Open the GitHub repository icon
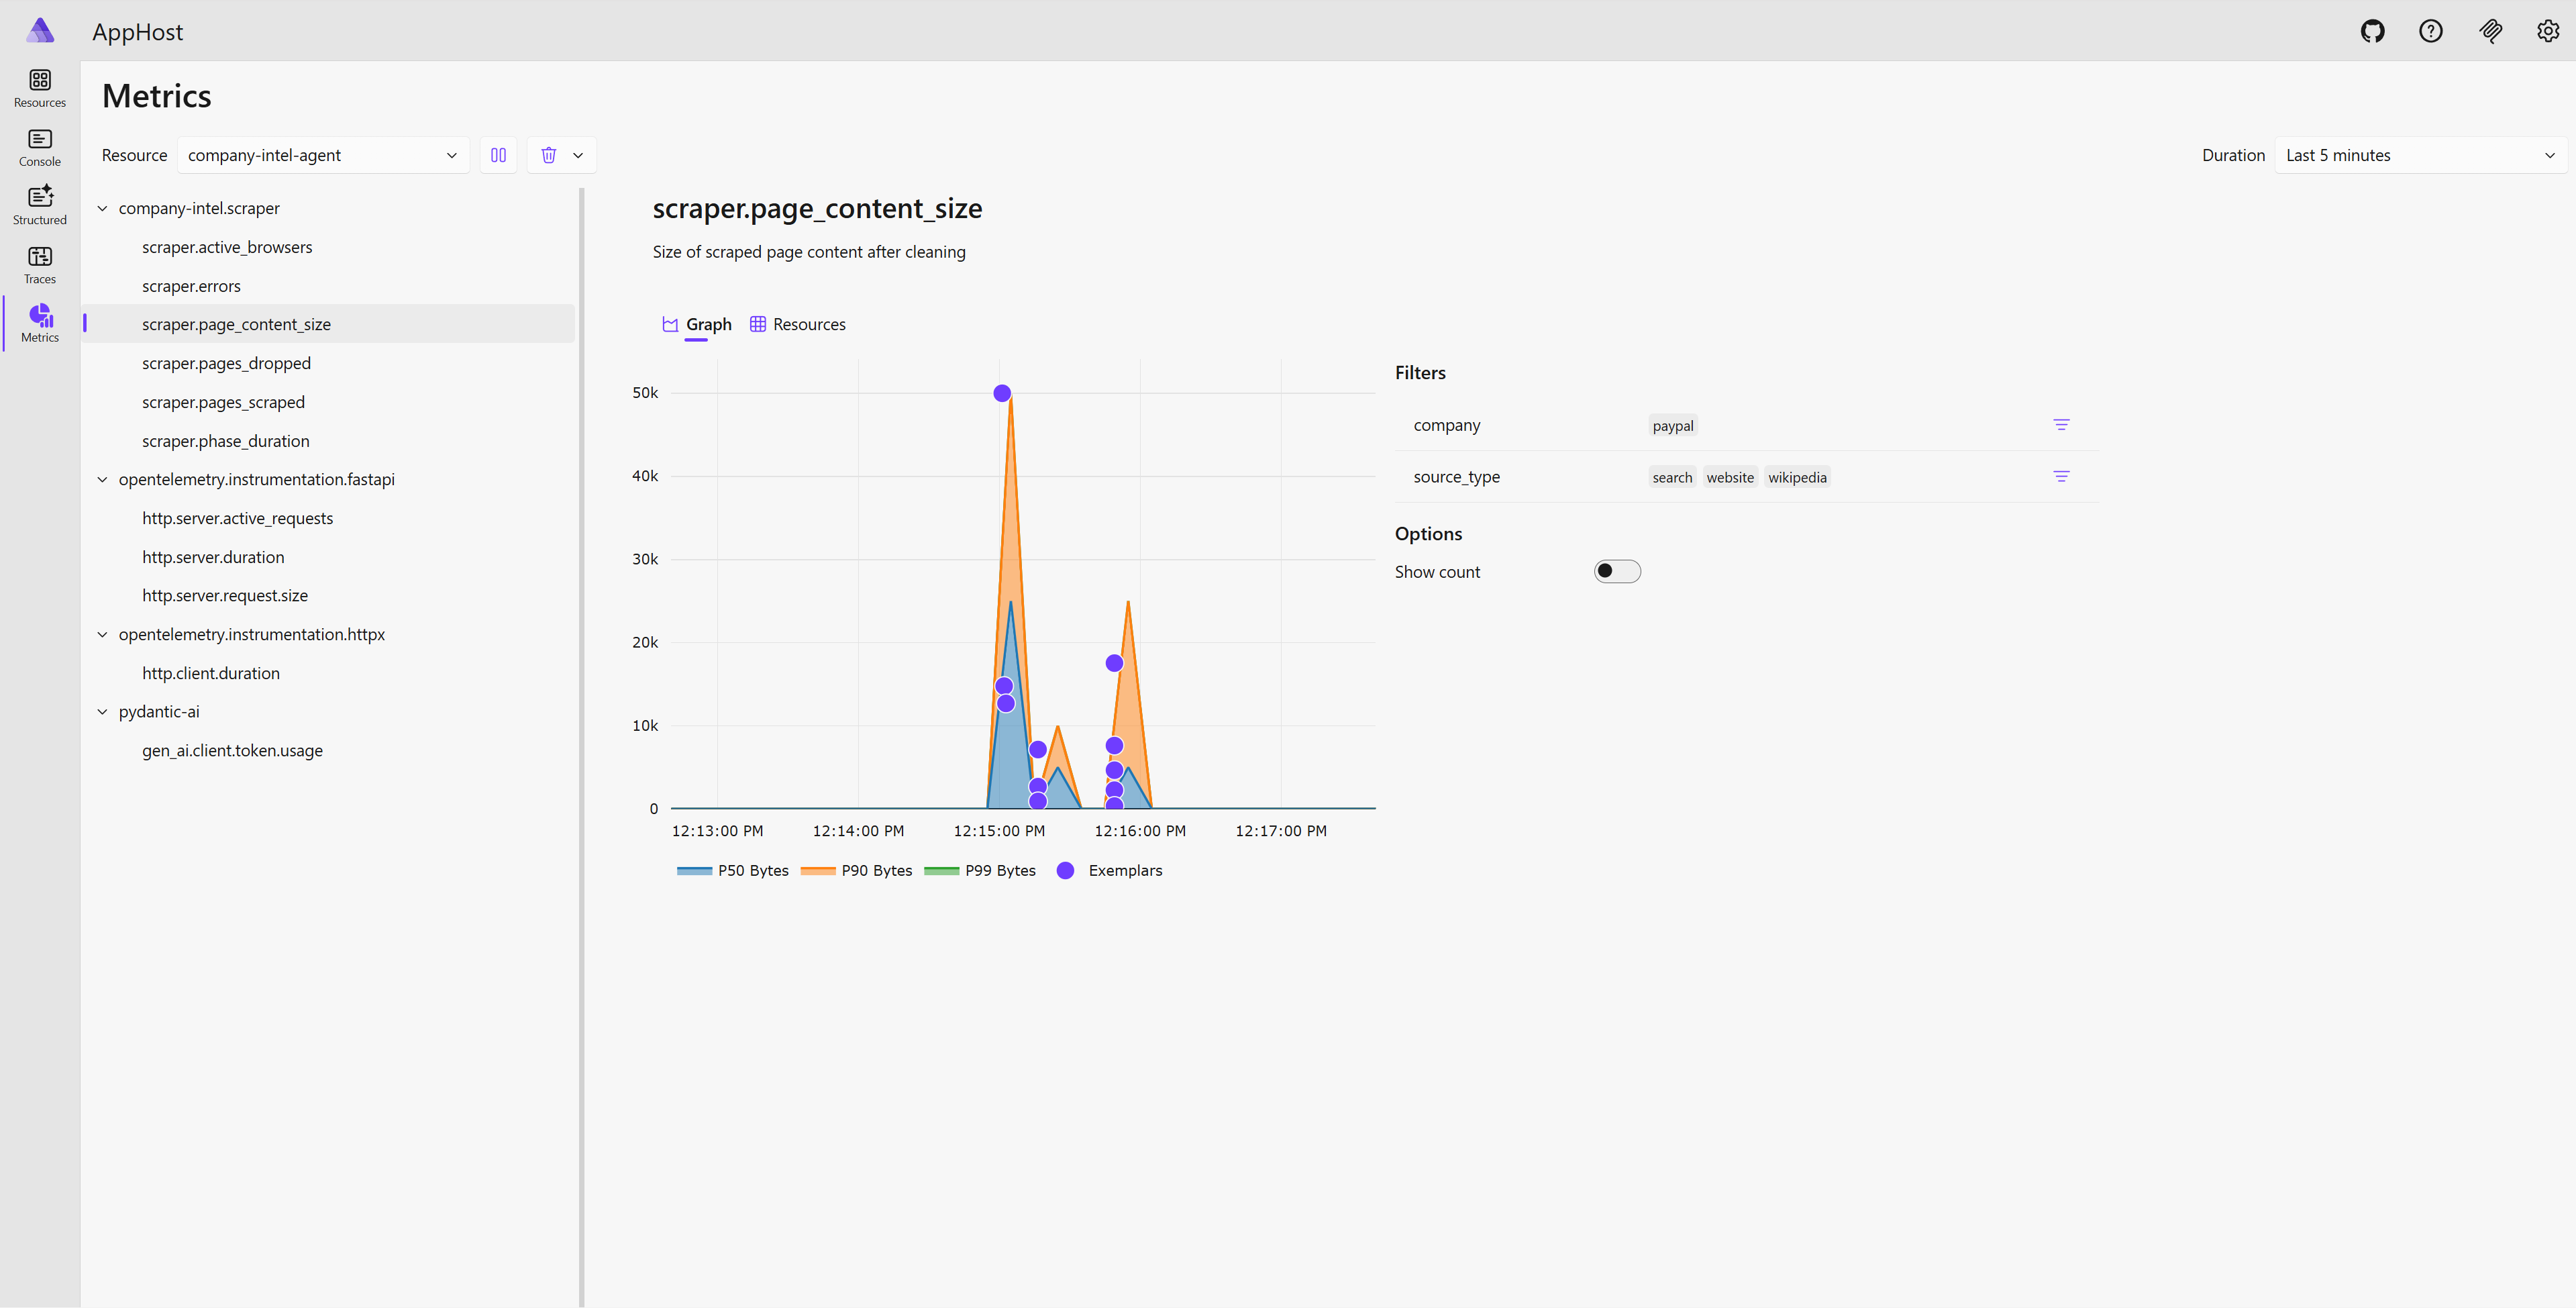2576x1308 pixels. 2372,31
